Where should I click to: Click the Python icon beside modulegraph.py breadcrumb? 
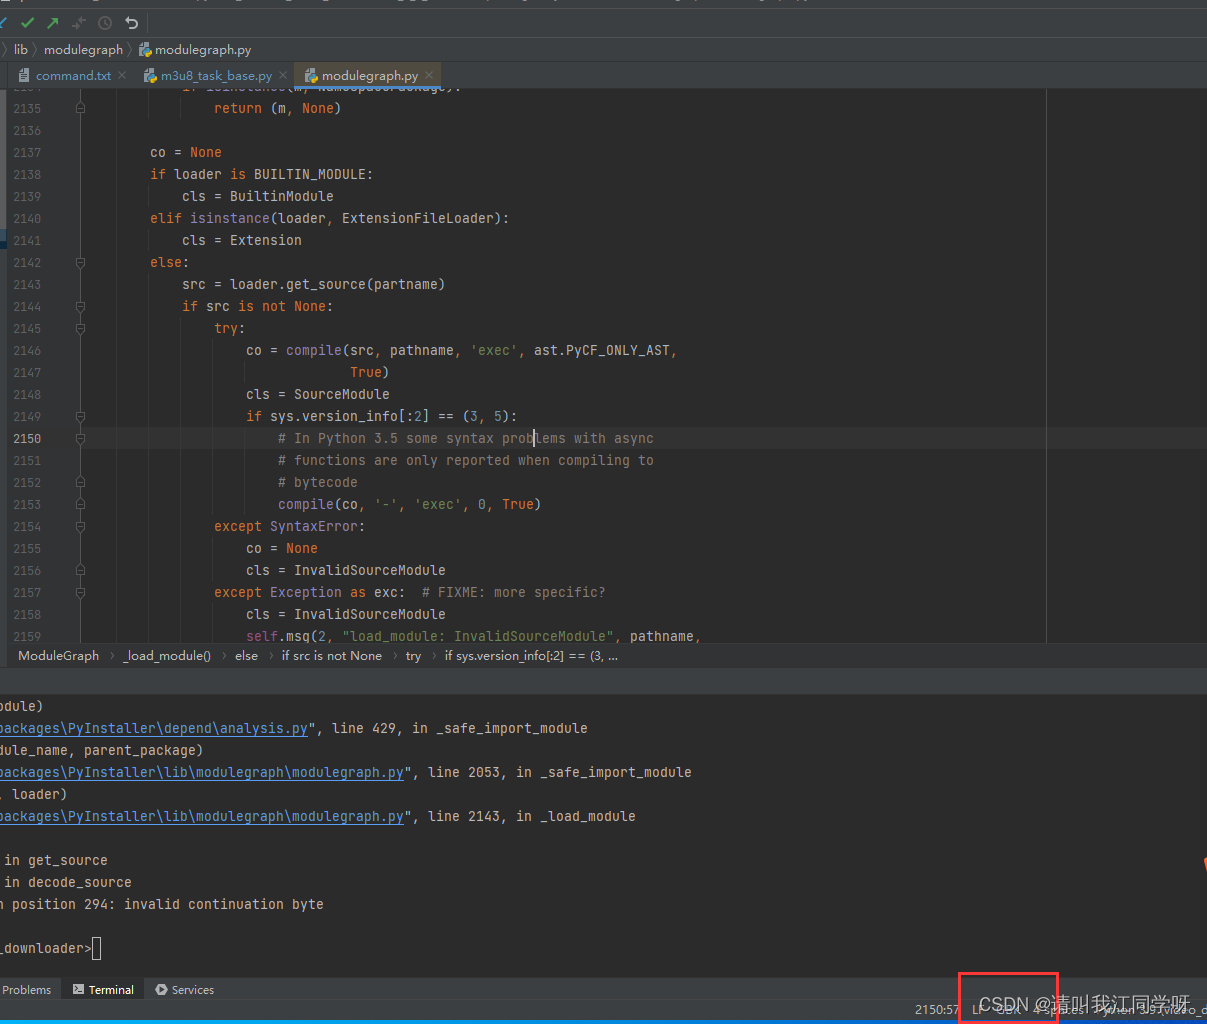[x=144, y=48]
